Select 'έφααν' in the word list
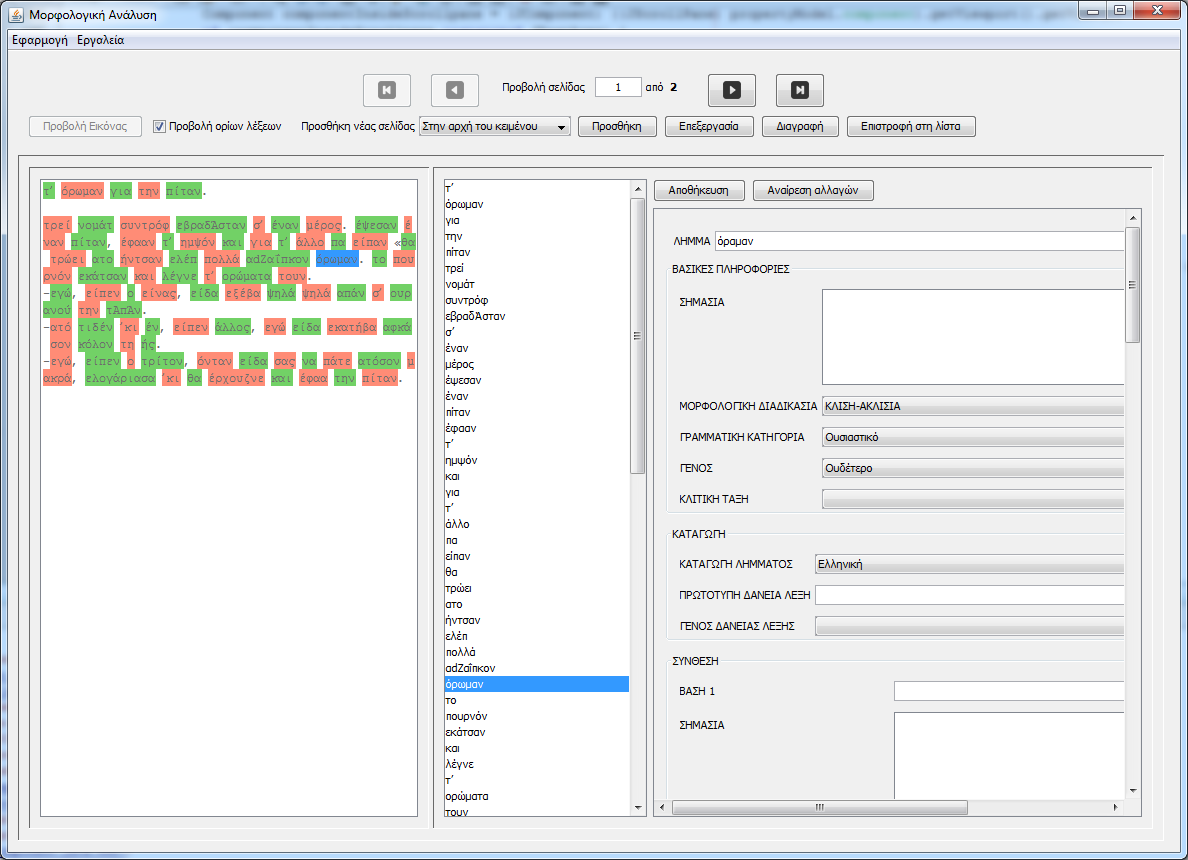 click(536, 428)
